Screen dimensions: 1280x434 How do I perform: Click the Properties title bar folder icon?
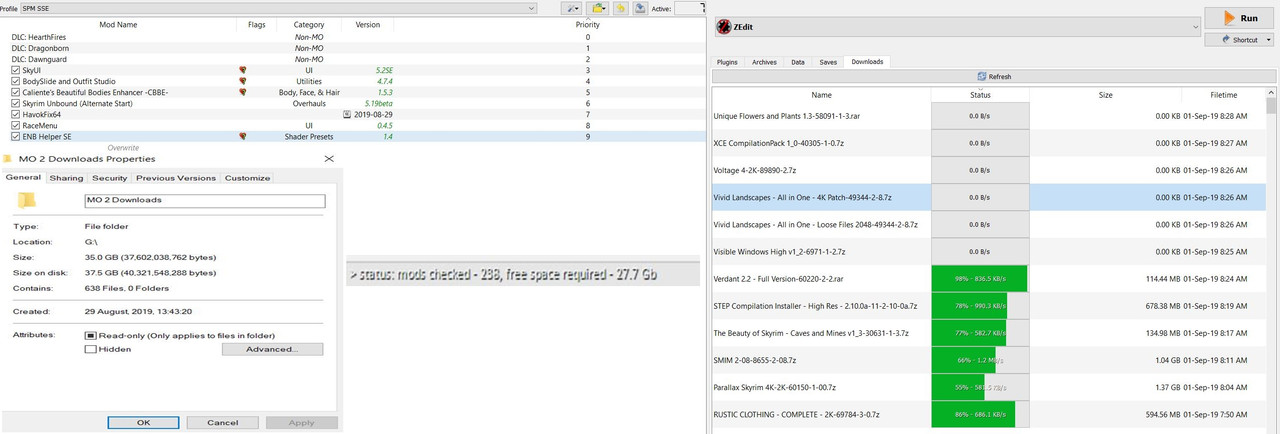coord(8,158)
